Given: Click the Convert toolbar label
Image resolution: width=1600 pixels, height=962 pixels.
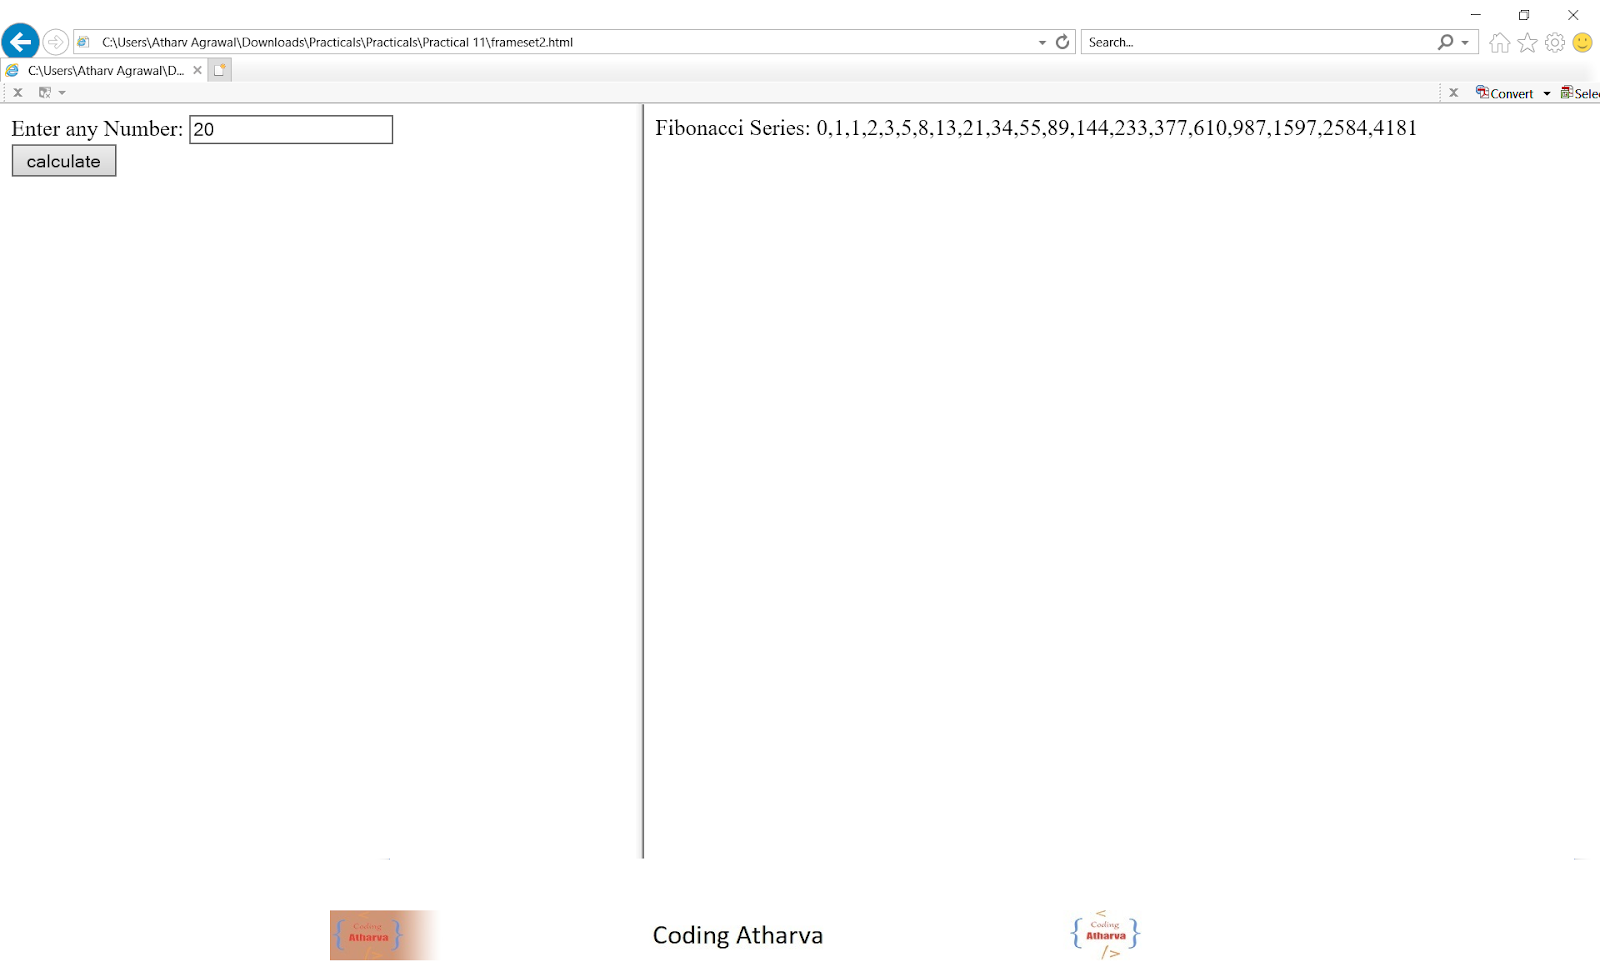Looking at the screenshot, I should tap(1512, 92).
